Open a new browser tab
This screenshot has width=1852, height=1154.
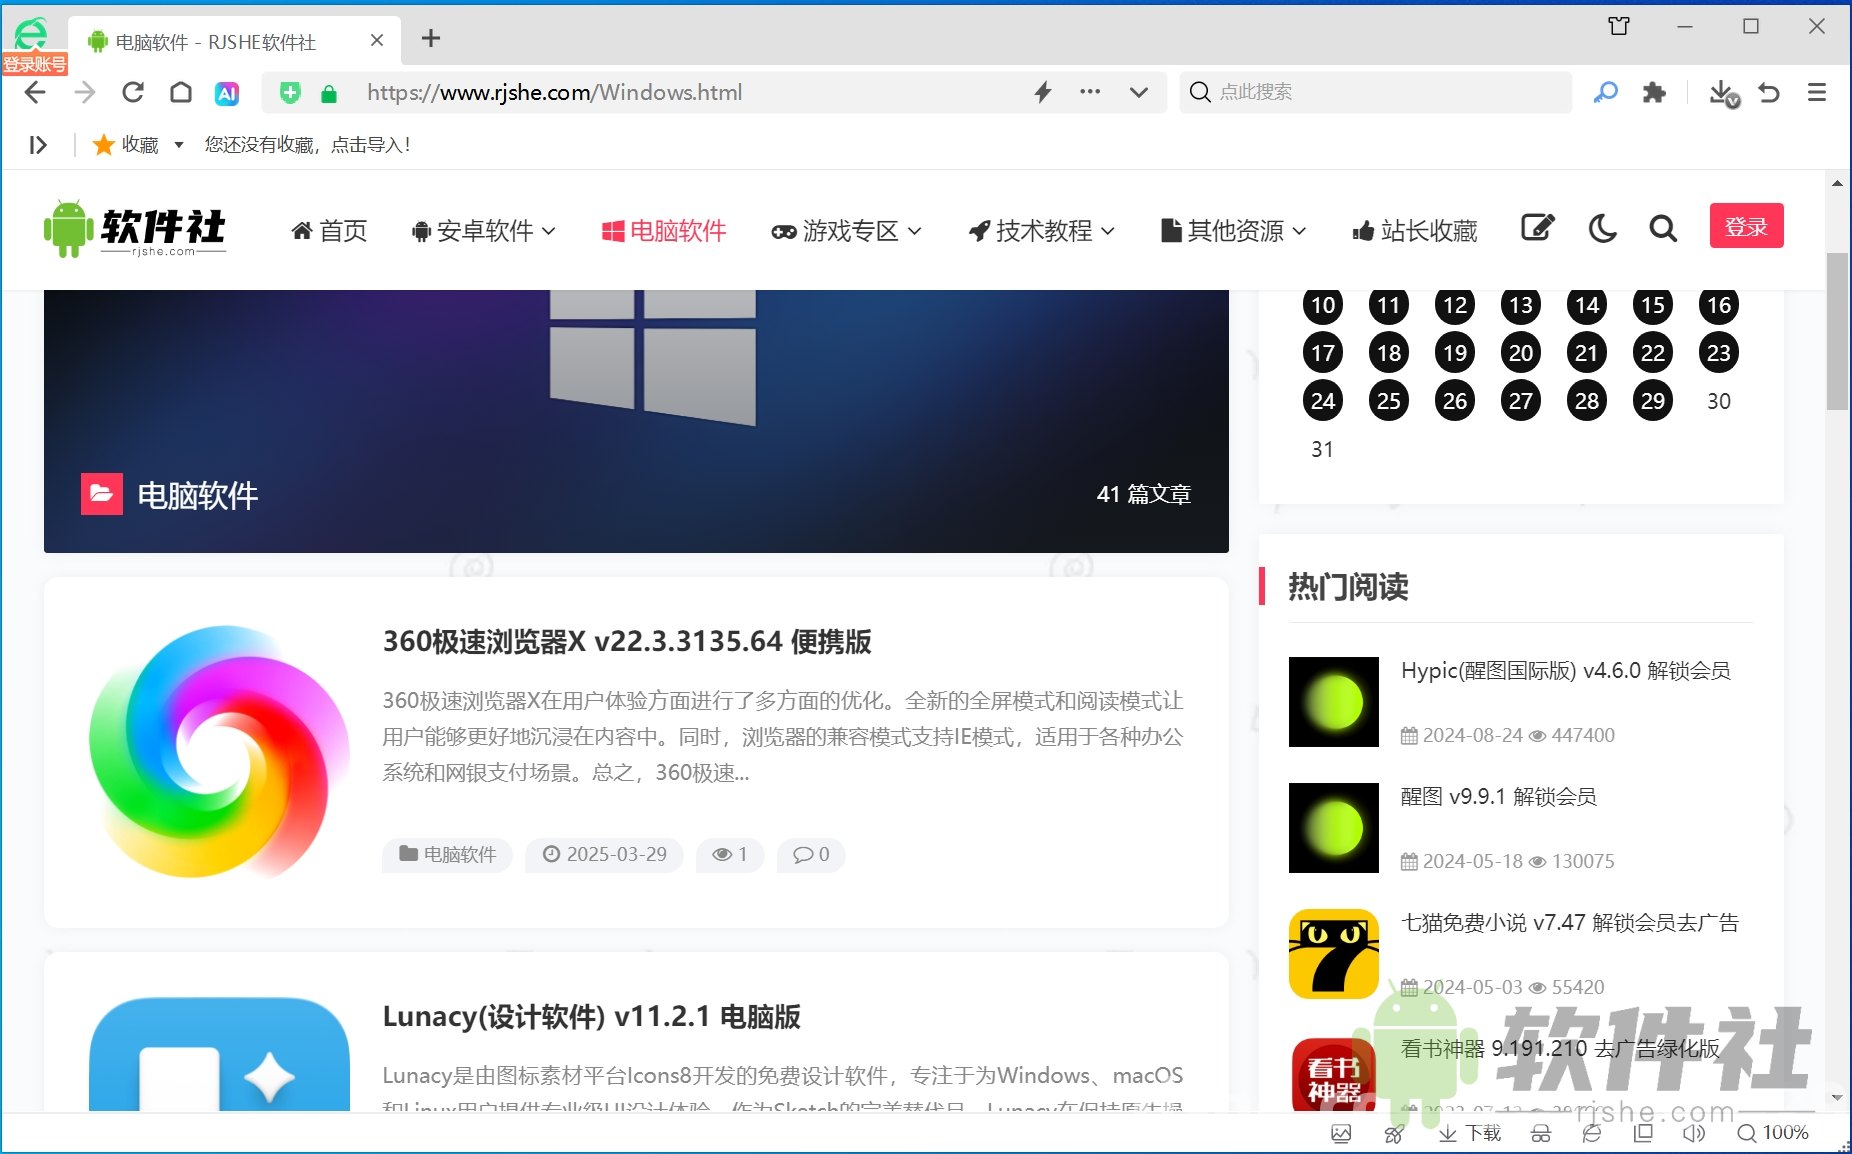(x=431, y=39)
